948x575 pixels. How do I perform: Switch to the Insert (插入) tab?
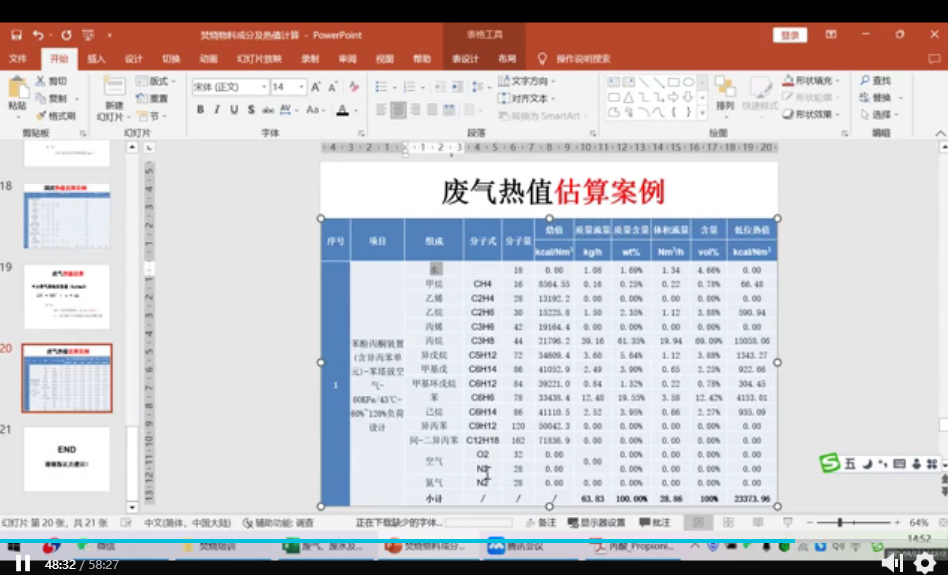coord(96,59)
